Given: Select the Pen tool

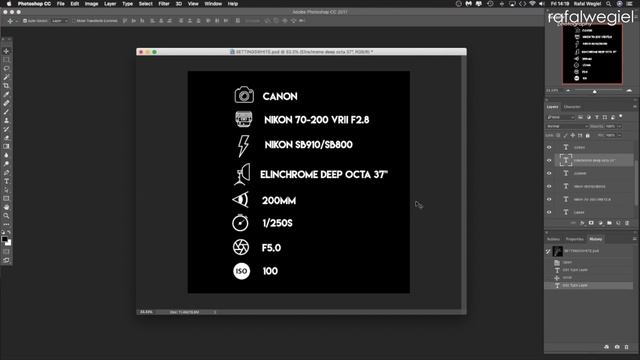Looking at the screenshot, I should [x=6, y=172].
